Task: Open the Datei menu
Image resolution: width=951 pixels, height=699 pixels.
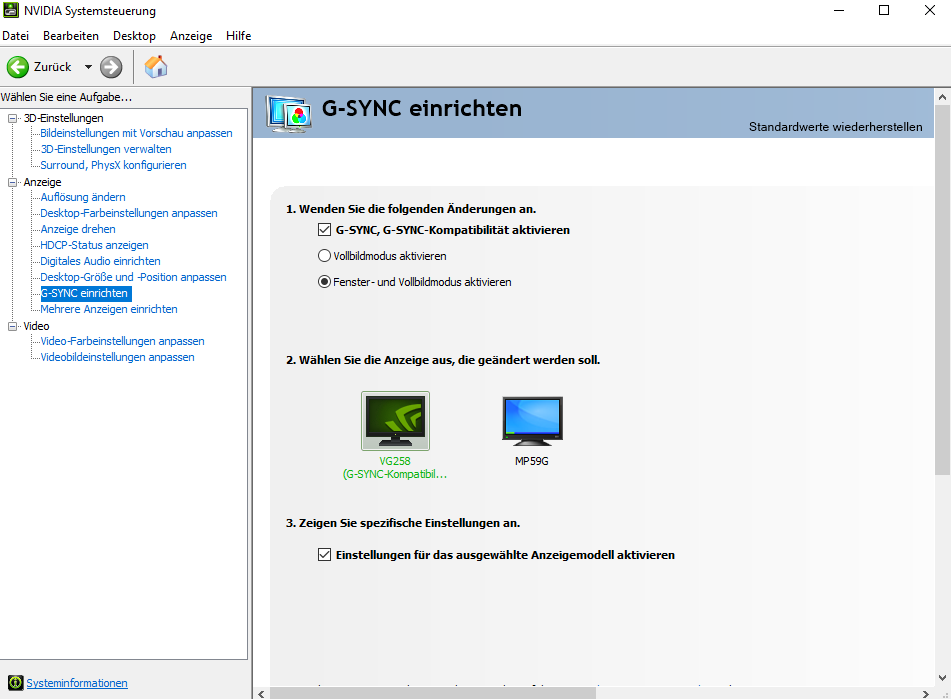Action: pos(15,35)
